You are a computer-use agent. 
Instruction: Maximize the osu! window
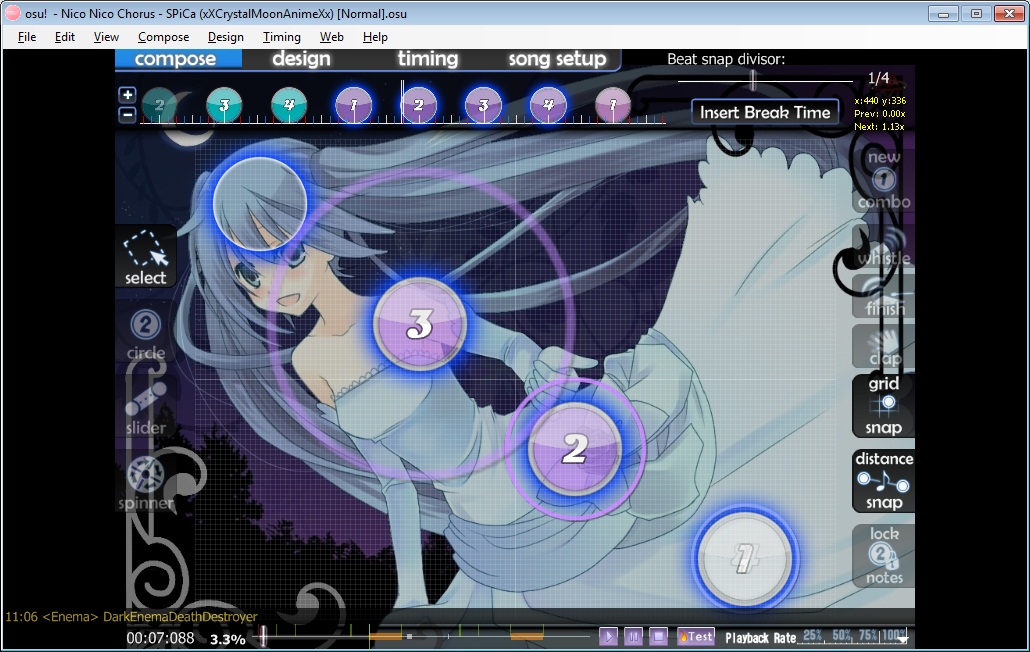coord(976,13)
